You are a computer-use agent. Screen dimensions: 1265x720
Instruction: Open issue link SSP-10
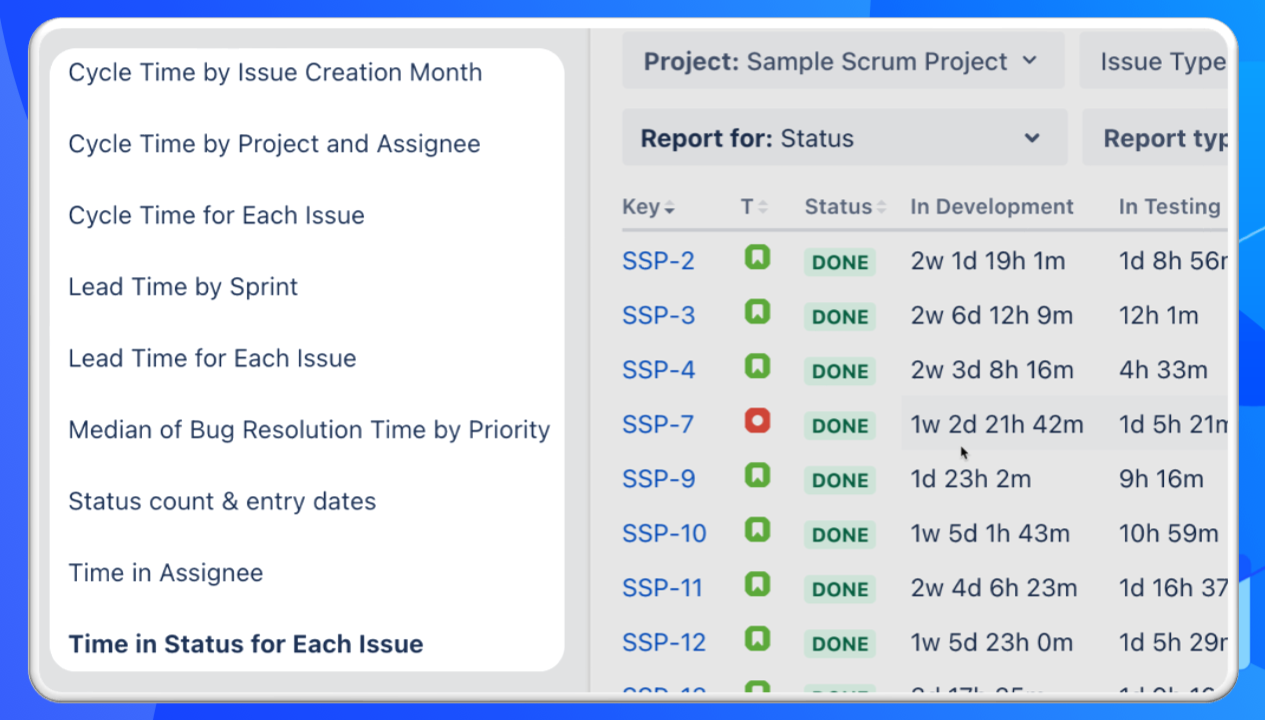(664, 533)
